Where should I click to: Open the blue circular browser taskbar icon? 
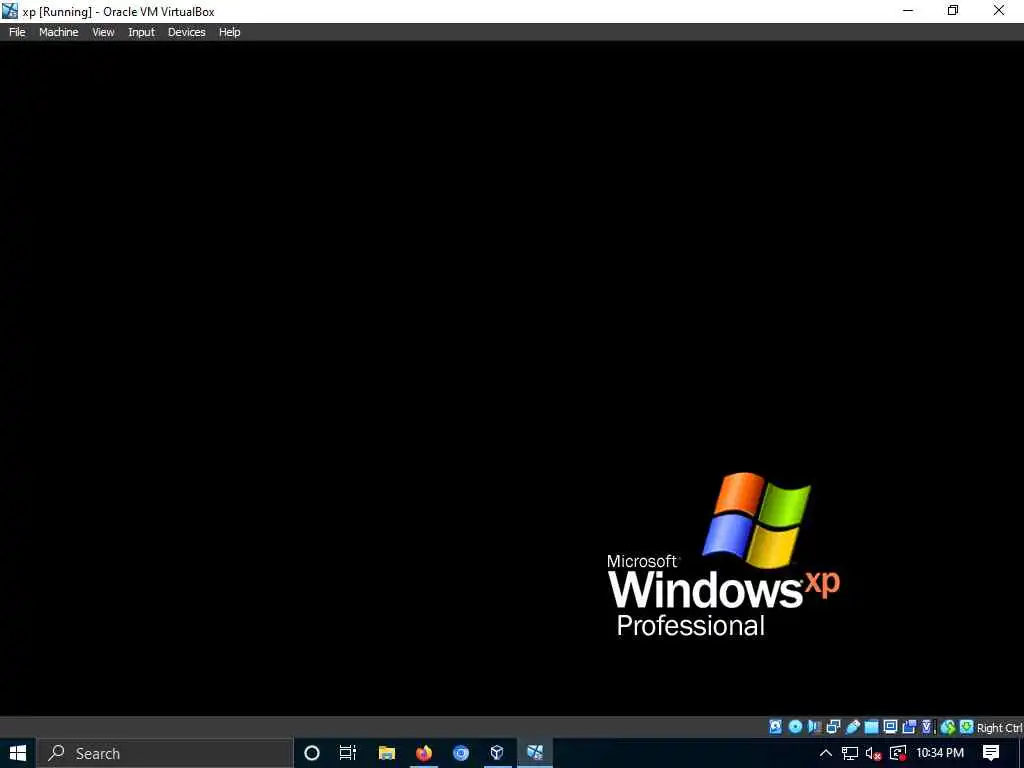click(461, 753)
